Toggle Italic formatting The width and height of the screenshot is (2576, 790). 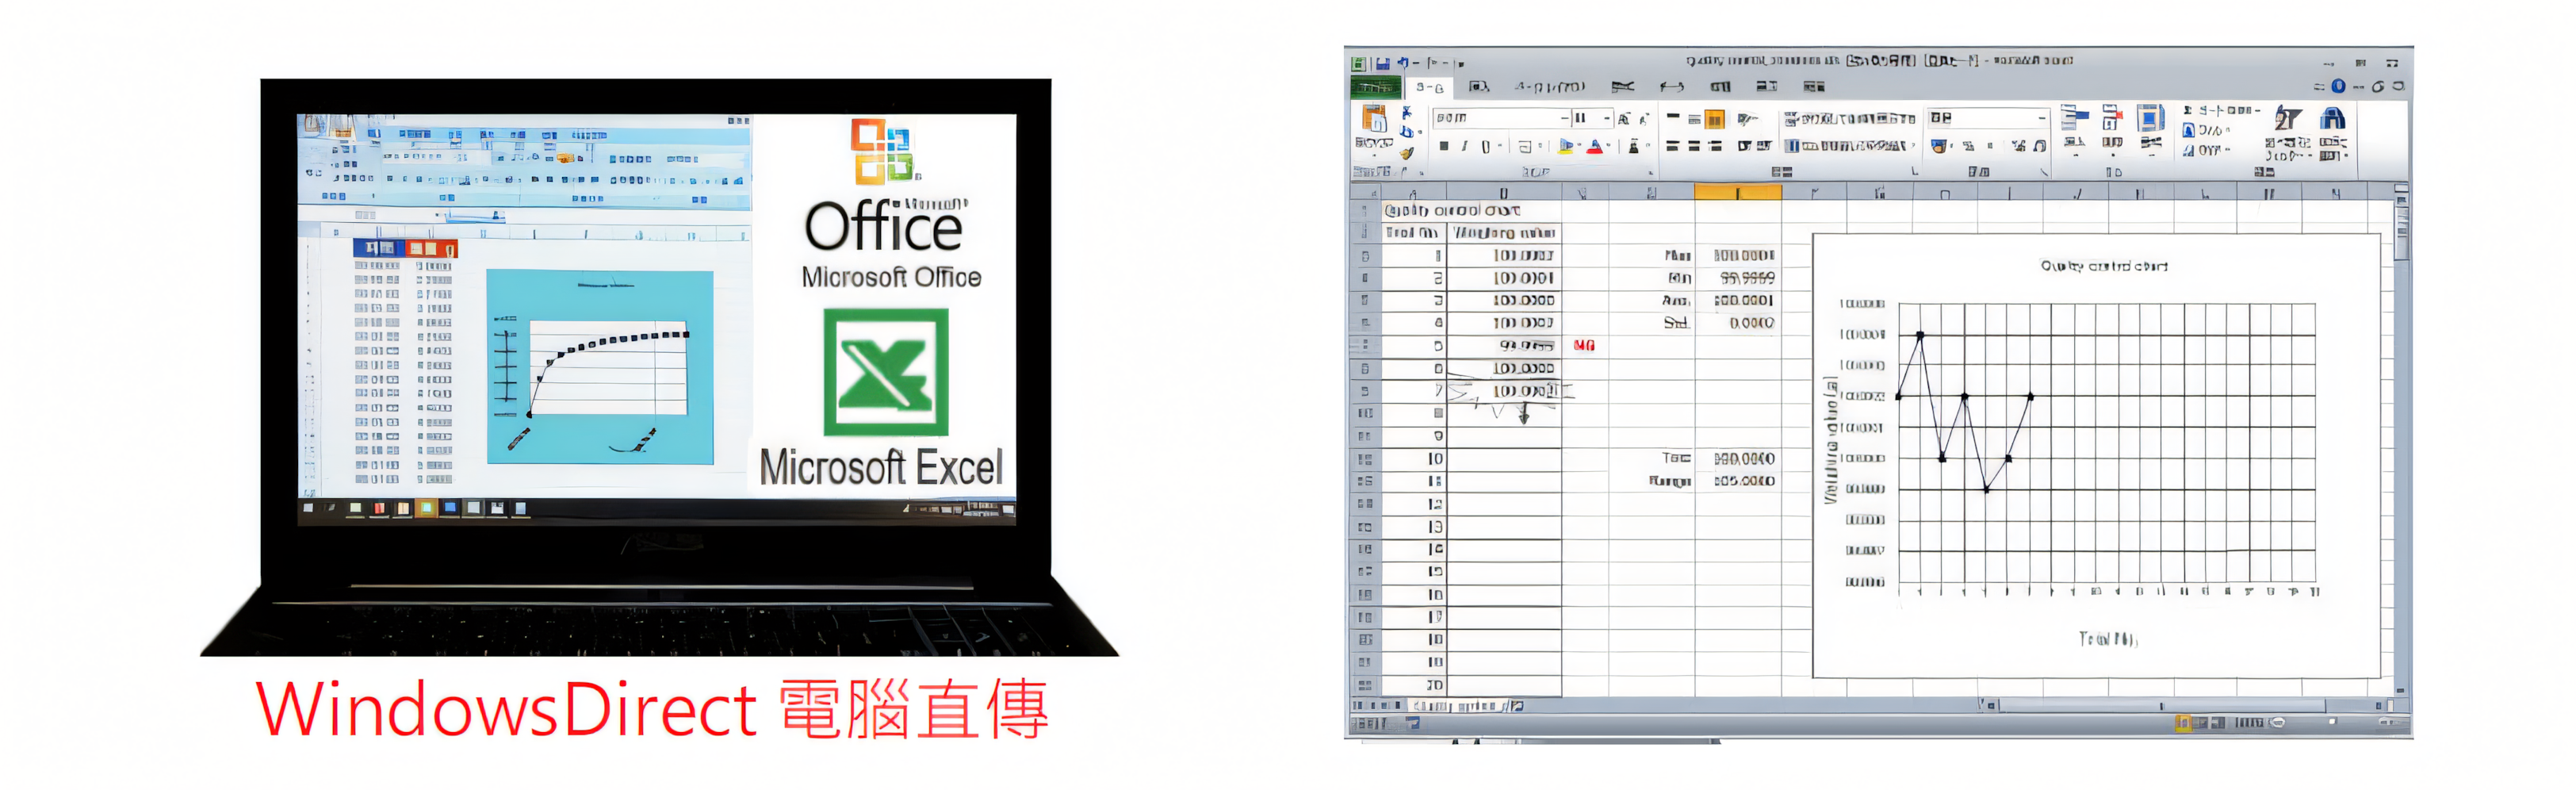tap(1464, 146)
